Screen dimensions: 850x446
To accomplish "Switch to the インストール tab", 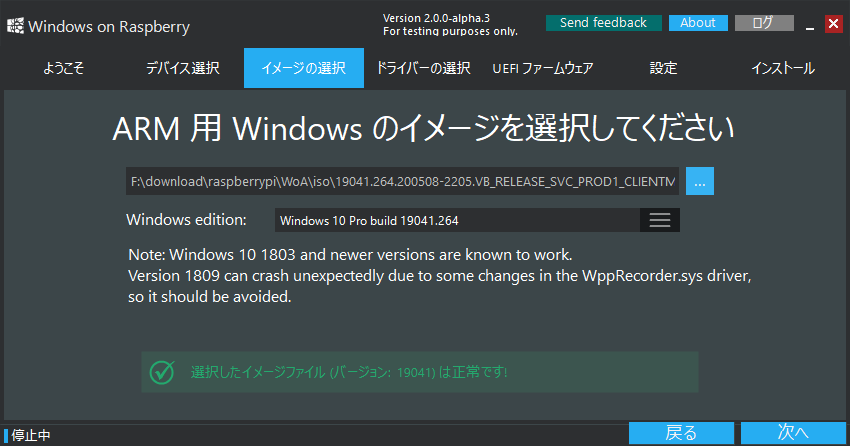I will coord(783,68).
